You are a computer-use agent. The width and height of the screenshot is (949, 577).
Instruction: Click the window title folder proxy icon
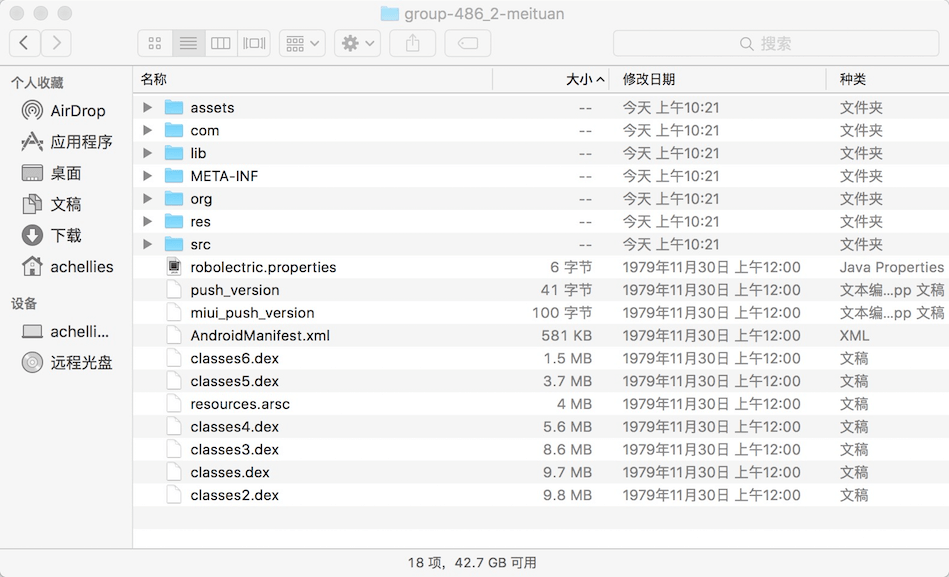coord(390,13)
